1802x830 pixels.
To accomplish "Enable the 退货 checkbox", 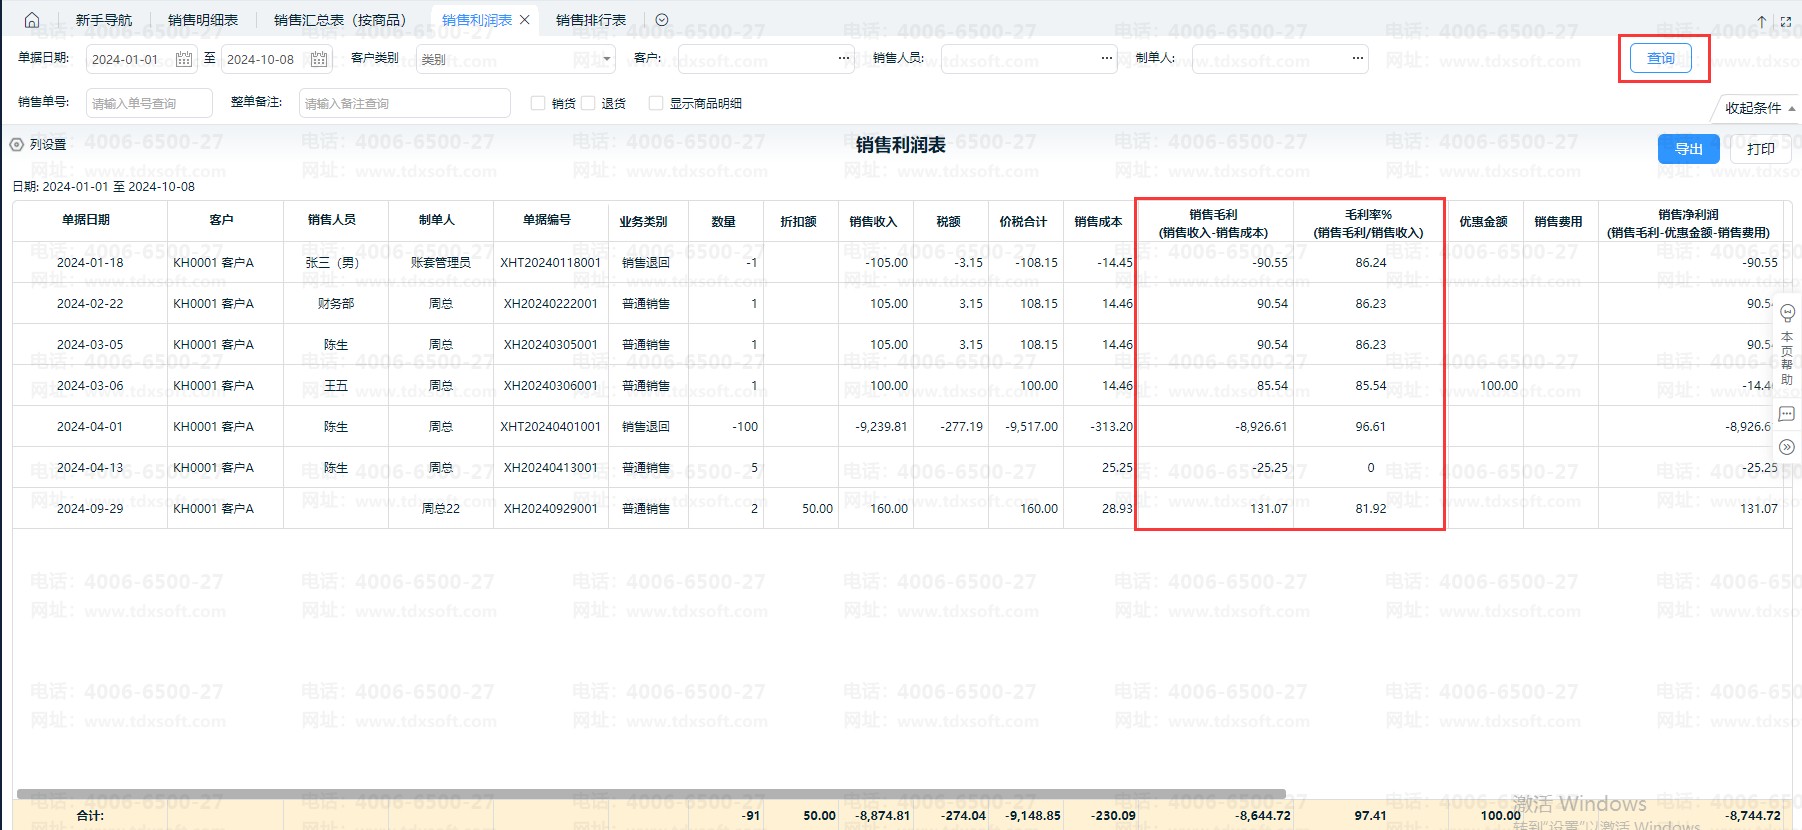I will [x=588, y=103].
